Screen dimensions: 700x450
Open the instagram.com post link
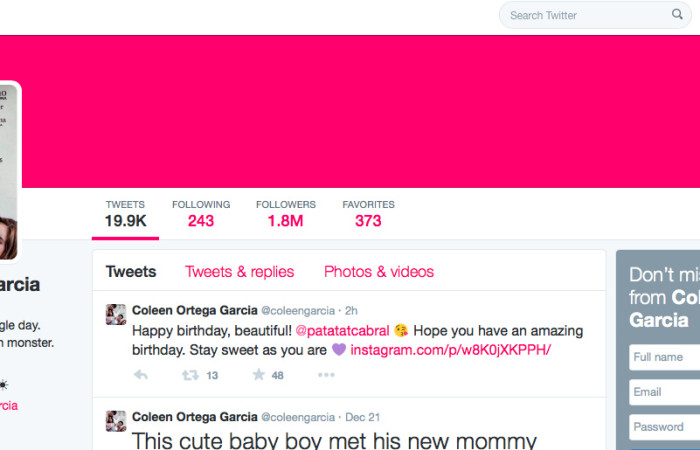(x=451, y=350)
